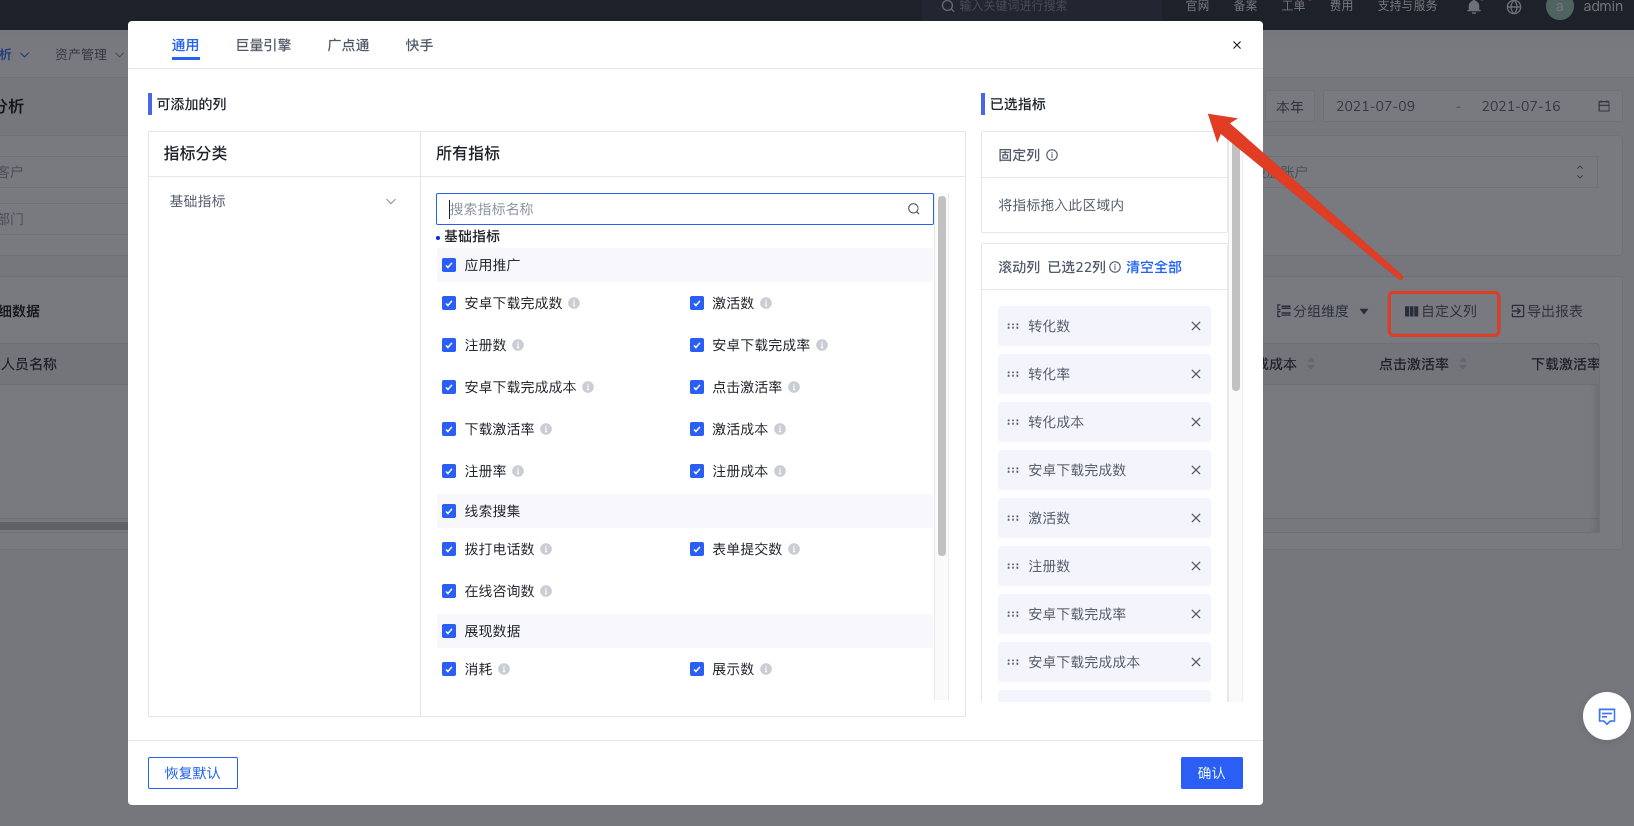
Task: Uncheck 表单提交数 checkbox
Action: (697, 549)
